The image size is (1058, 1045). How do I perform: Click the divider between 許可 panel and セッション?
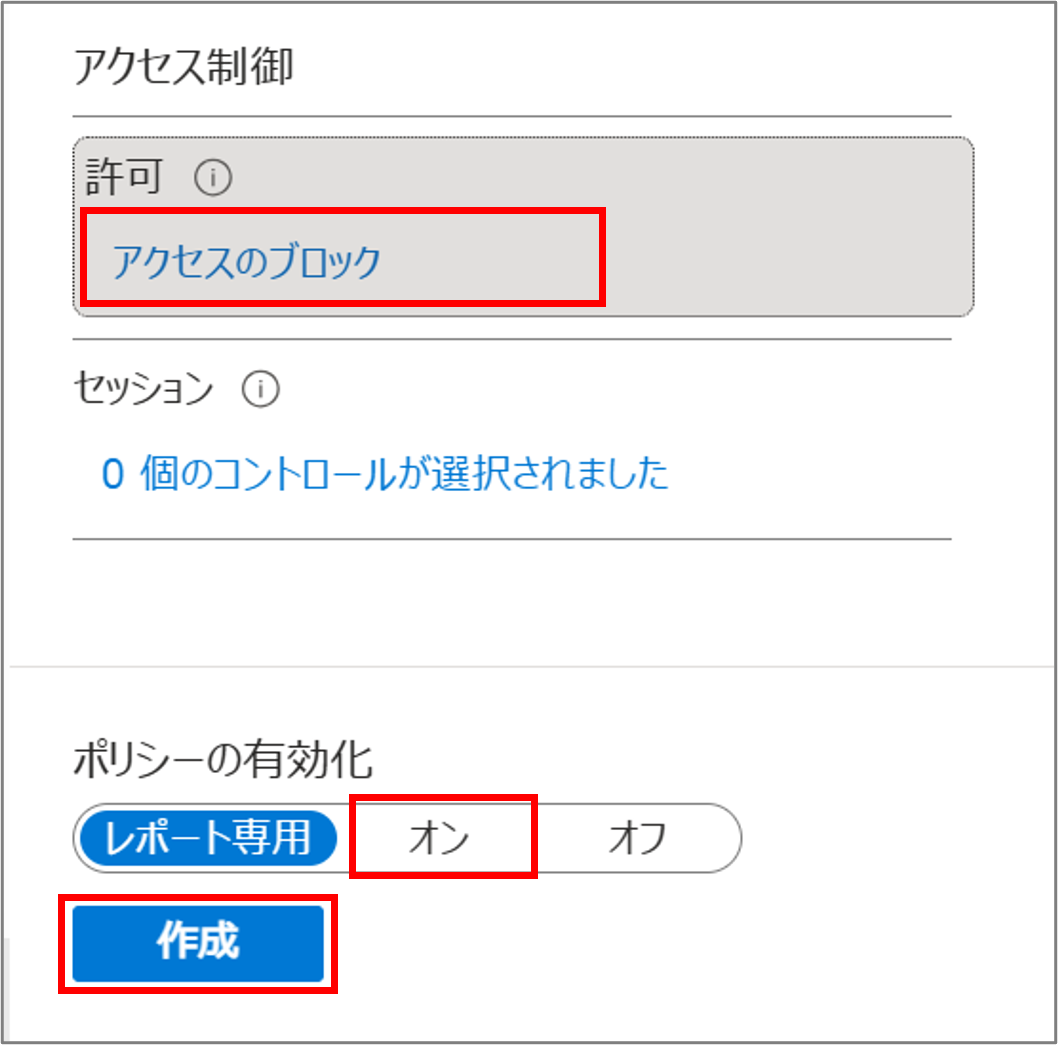tap(512, 339)
